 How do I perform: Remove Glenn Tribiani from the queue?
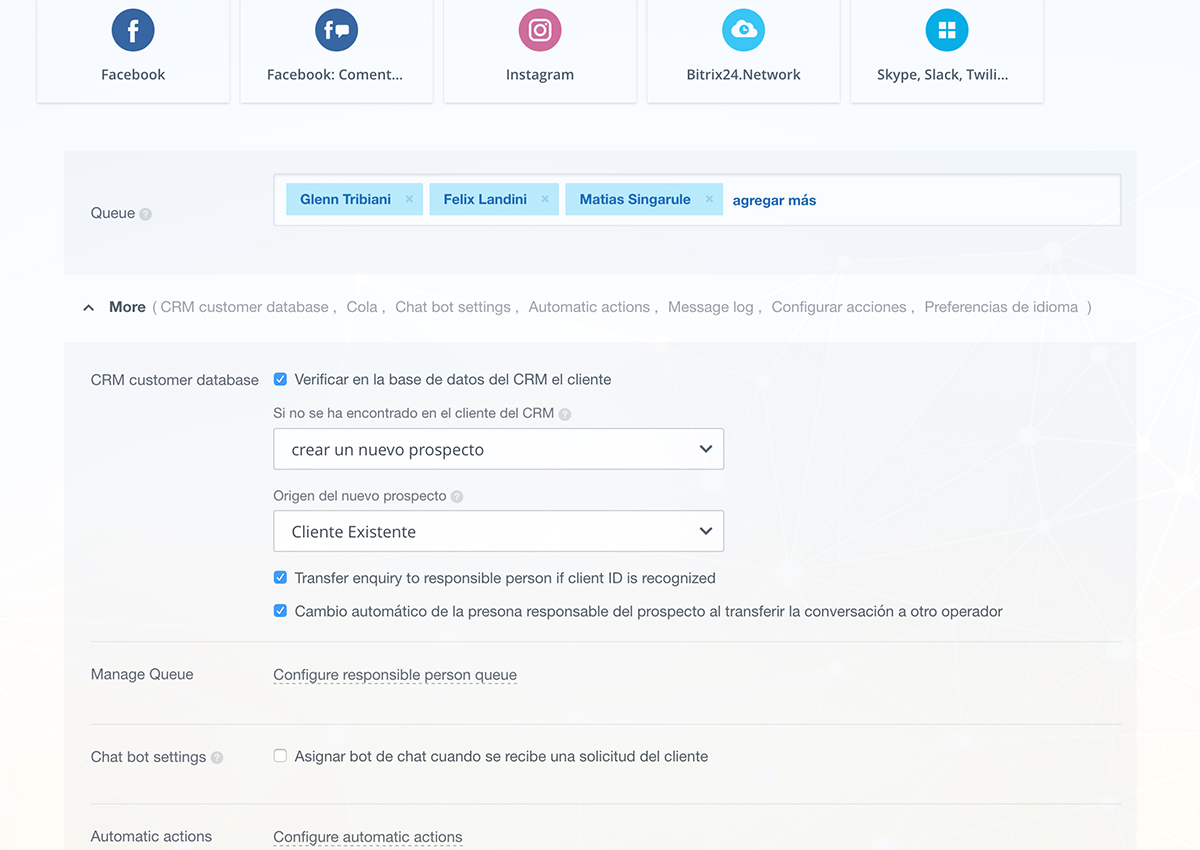click(409, 200)
